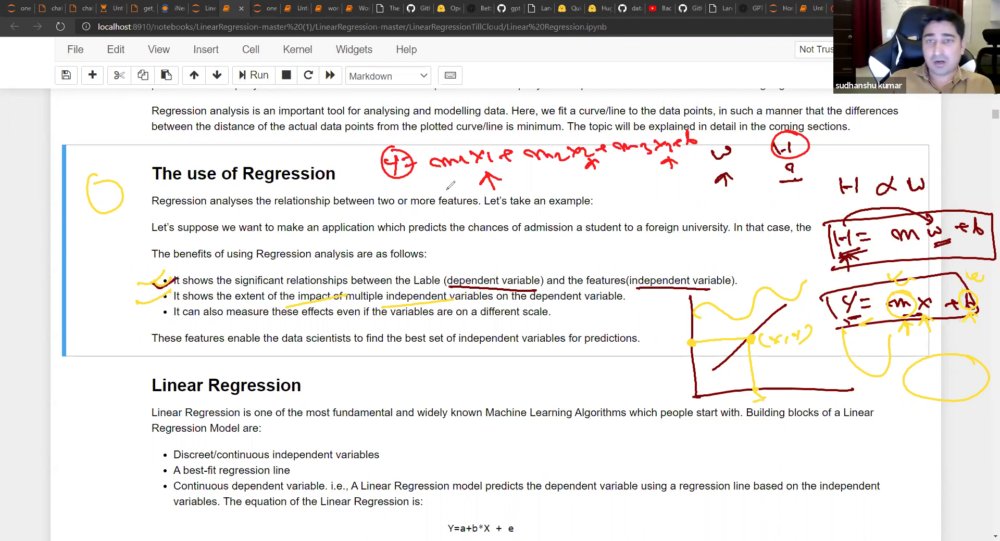The height and width of the screenshot is (541, 1000).
Task: Click the equation 'Y=a+b*X + e'
Action: pyautogui.click(x=480, y=528)
